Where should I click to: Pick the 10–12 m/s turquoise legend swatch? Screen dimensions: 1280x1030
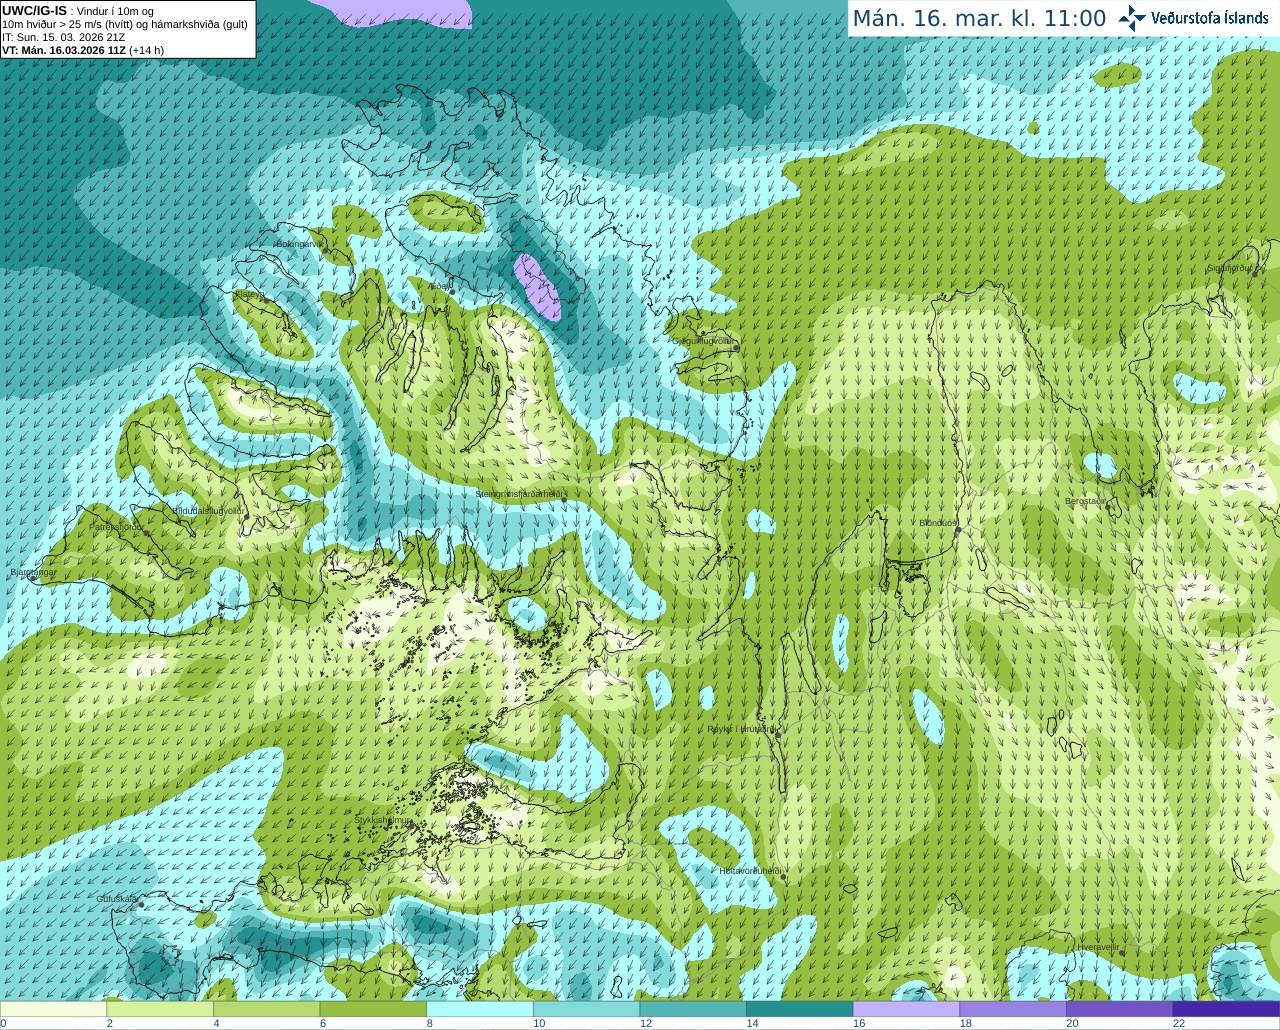click(586, 1009)
